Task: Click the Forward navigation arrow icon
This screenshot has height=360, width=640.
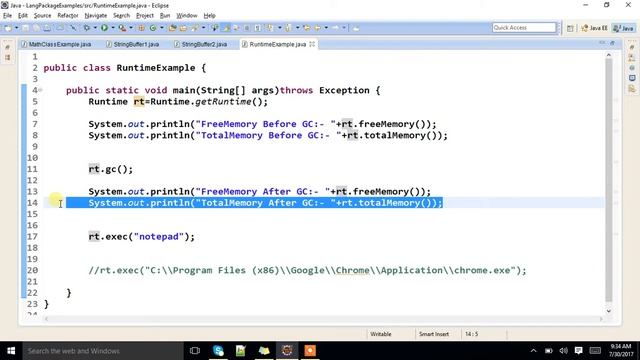Action: point(335,28)
